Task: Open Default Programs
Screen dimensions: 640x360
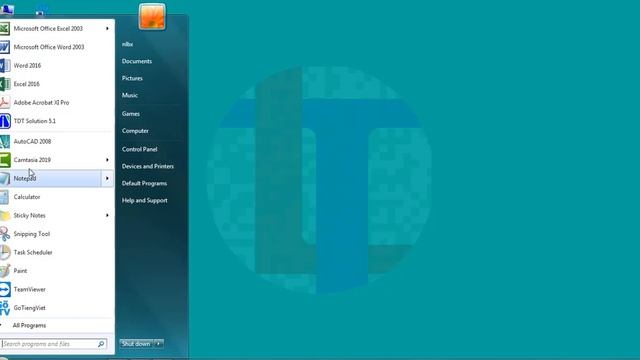Action: 144,184
